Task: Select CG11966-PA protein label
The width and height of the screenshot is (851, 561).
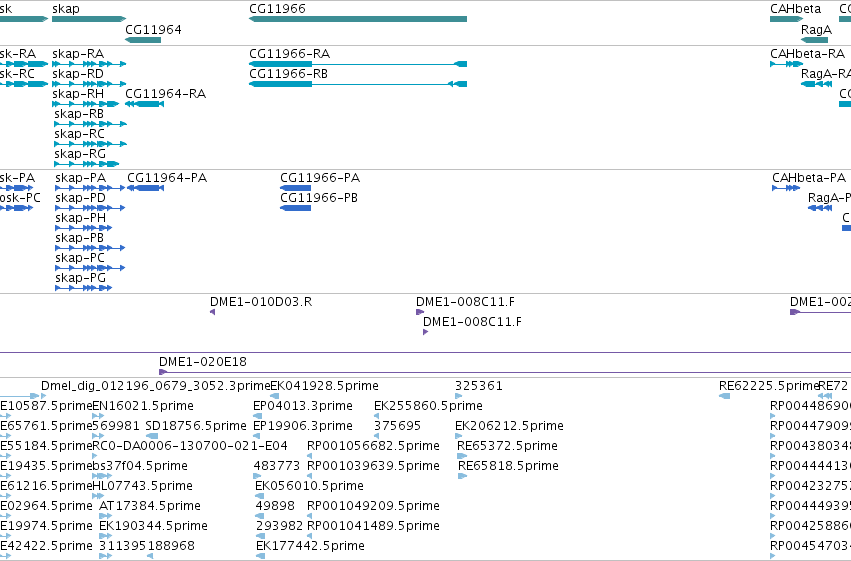Action: point(320,178)
